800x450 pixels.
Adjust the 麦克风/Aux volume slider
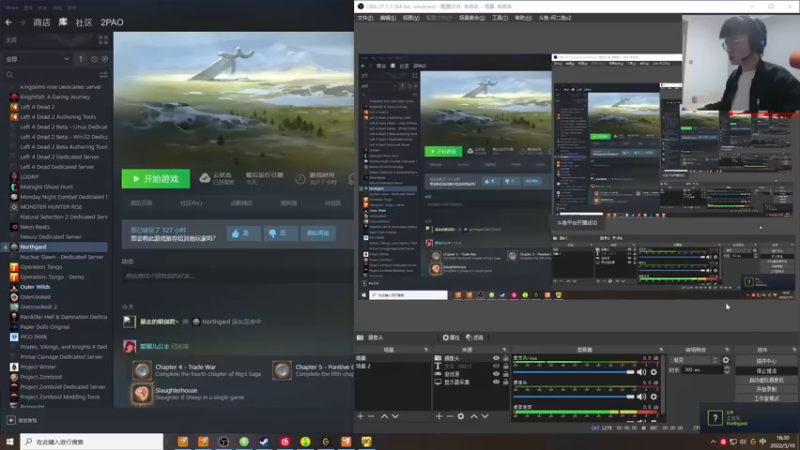point(573,372)
